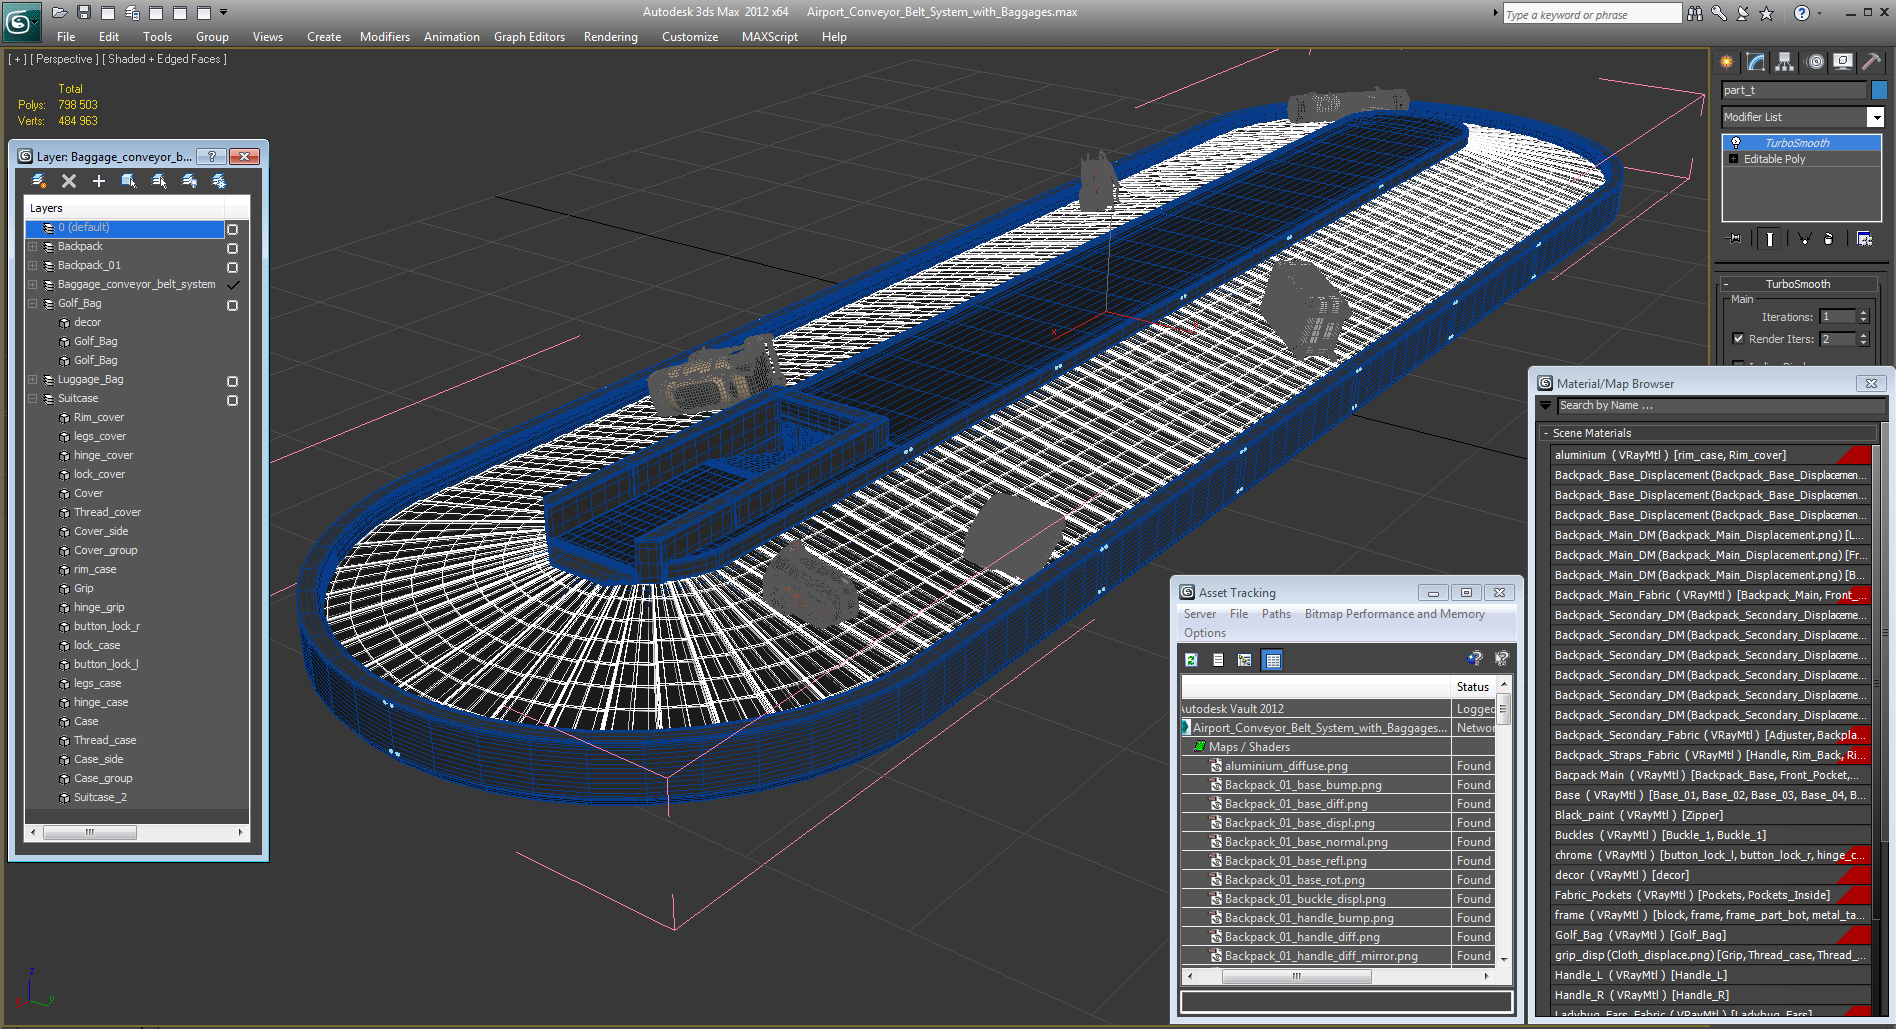Click the Layer dialog horizontal scrollbar thumb
The image size is (1896, 1029).
(89, 832)
